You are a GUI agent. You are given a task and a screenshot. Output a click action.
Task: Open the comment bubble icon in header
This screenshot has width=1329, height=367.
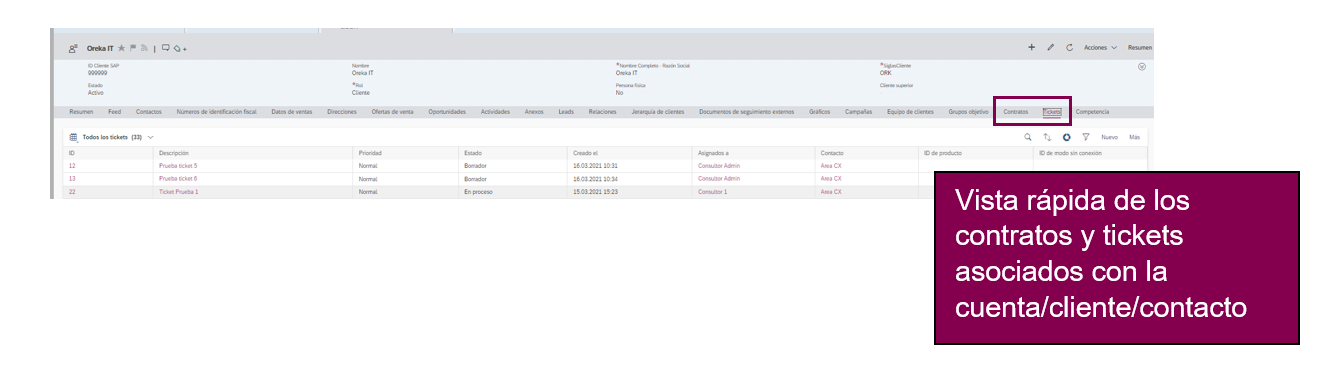click(165, 48)
